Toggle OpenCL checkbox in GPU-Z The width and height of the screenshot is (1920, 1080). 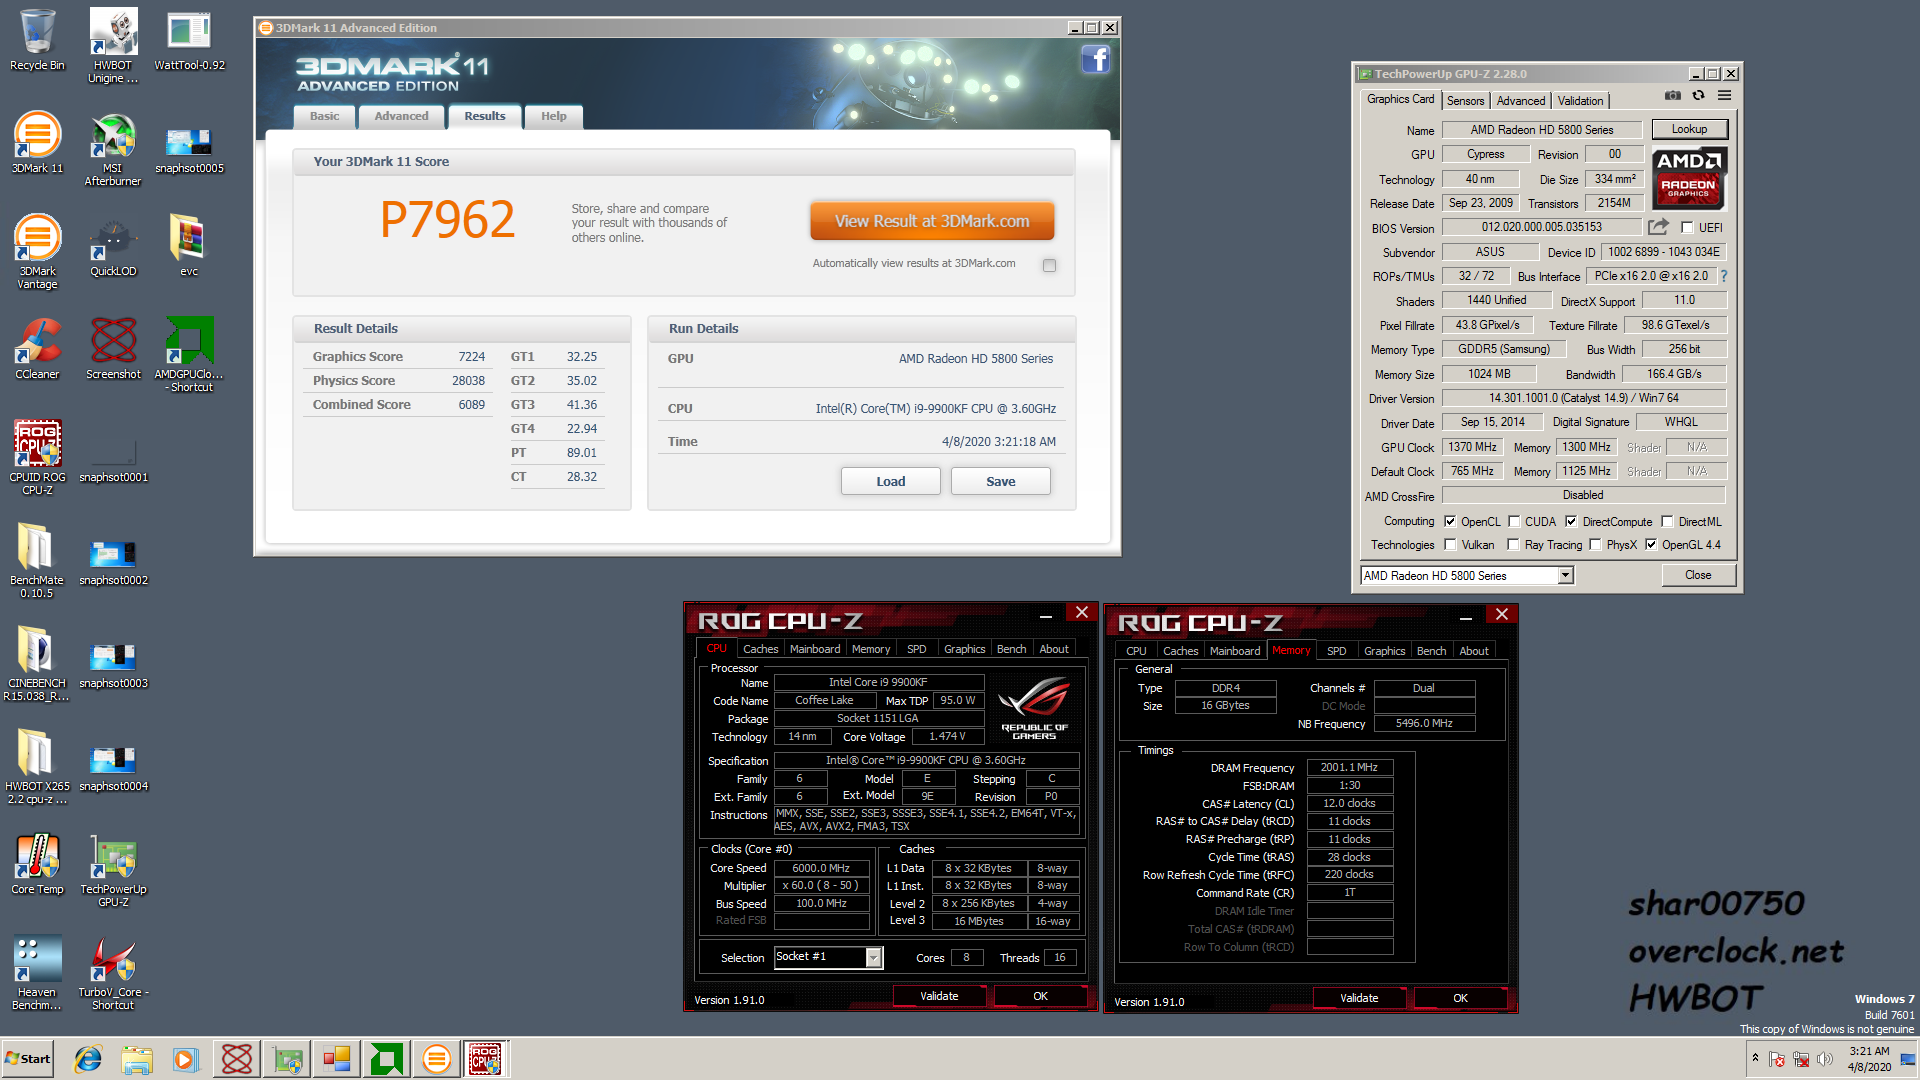click(1450, 522)
